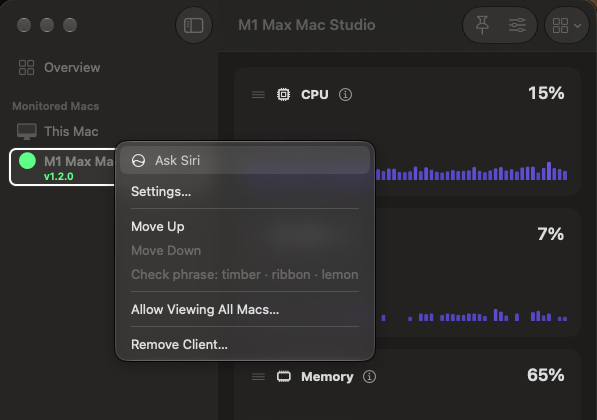Click the second card's usage bar chart
This screenshot has width=597, height=420.
474,315
